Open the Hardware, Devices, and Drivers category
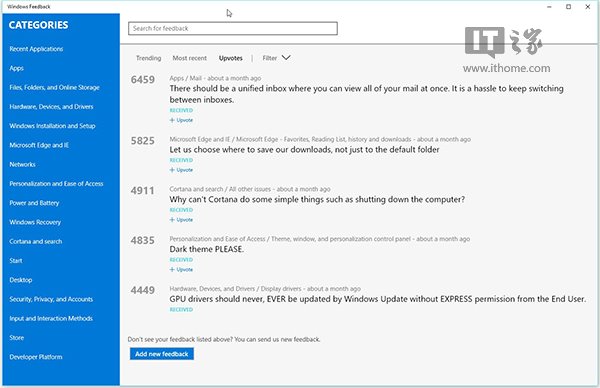This screenshot has width=600, height=388. 51,107
